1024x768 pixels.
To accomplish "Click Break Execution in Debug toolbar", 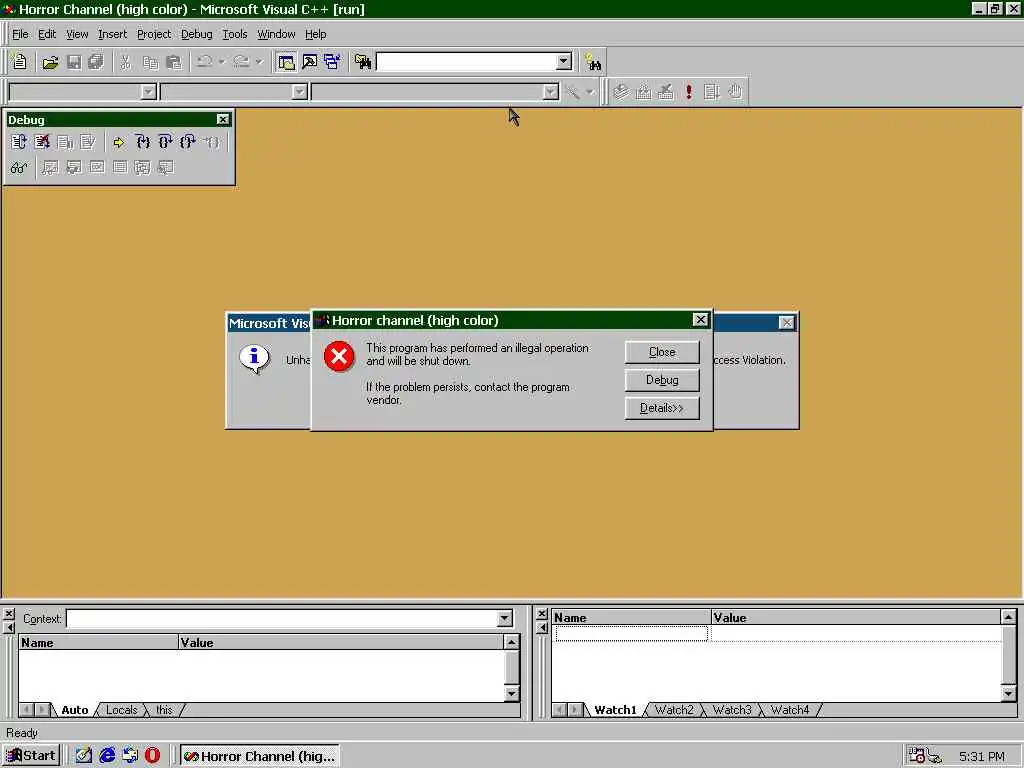I will [65, 142].
